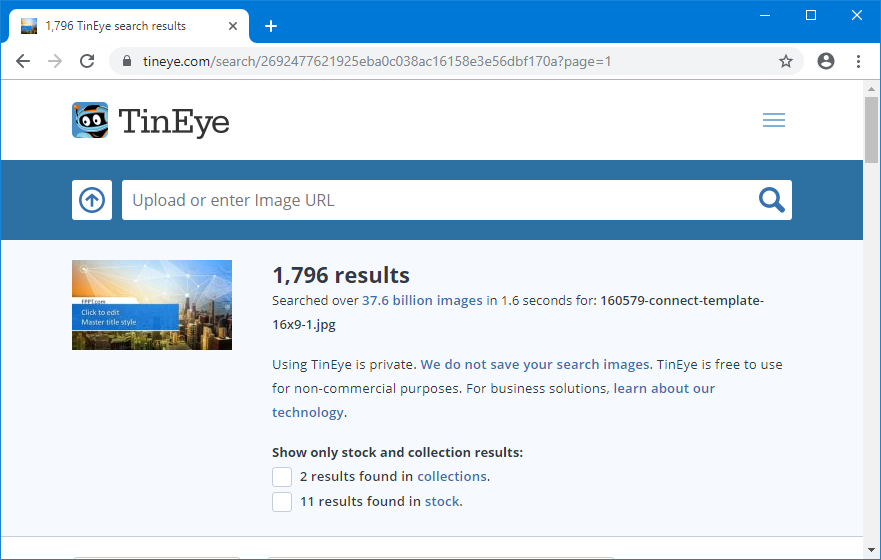
Task: Close the TinEye search results tab
Action: 234,26
